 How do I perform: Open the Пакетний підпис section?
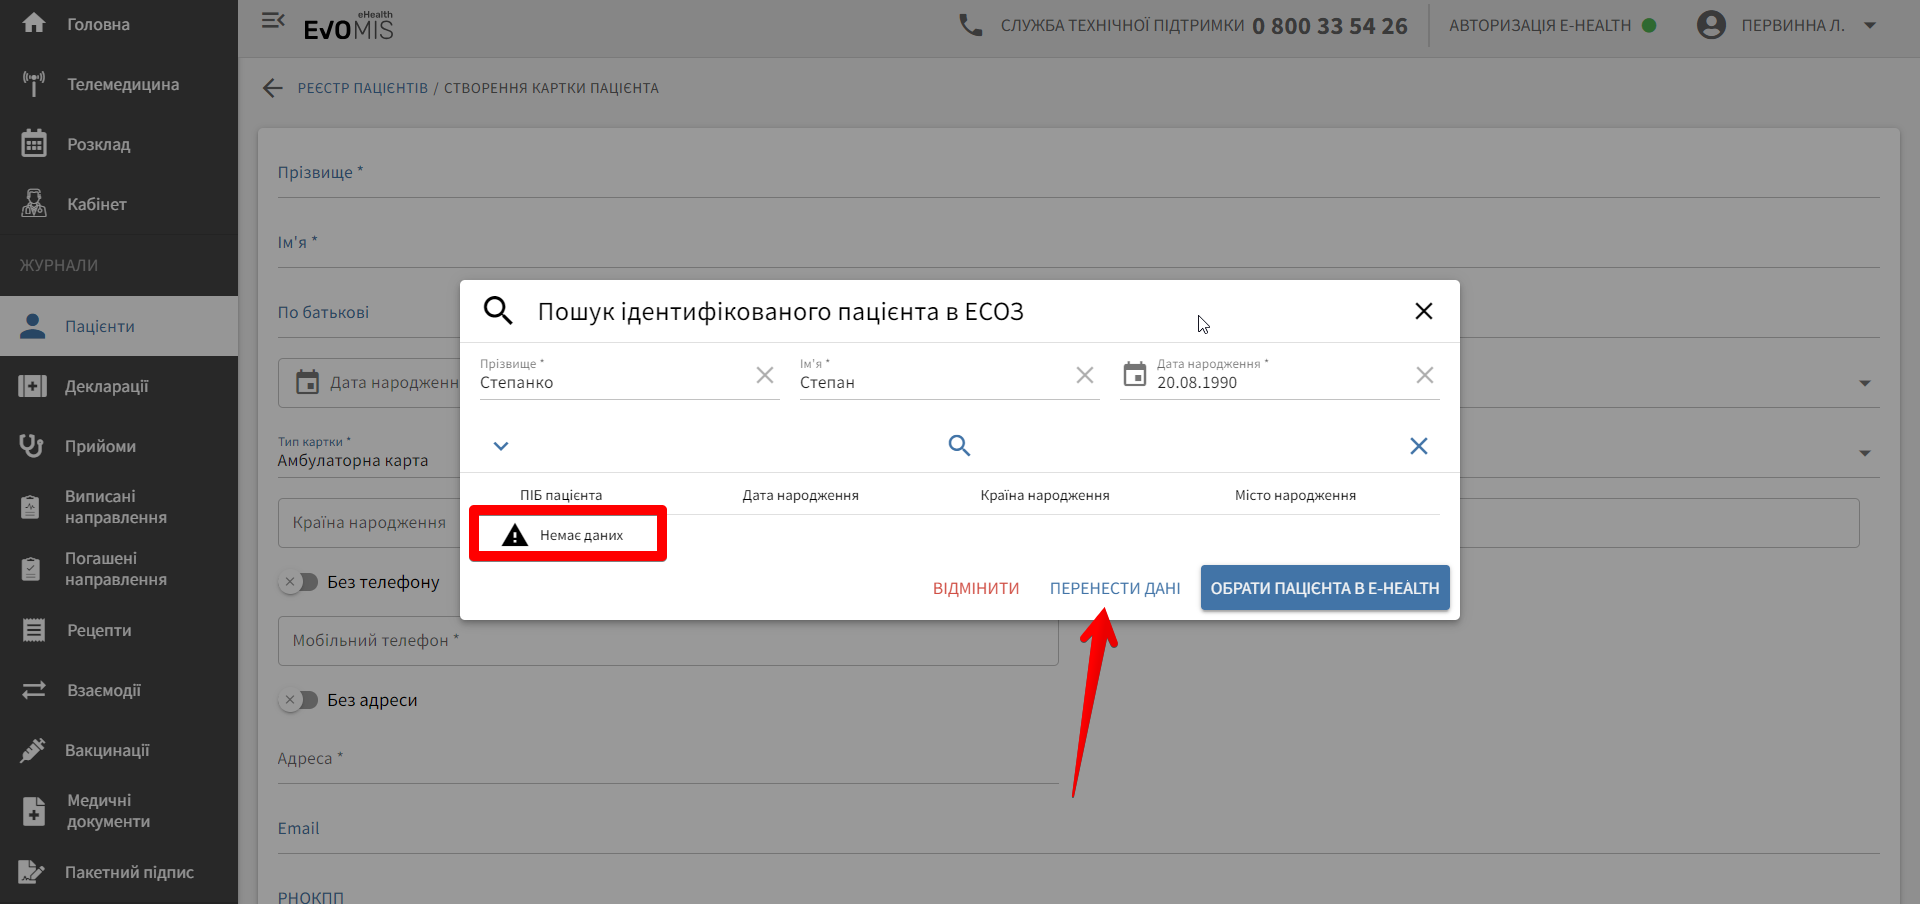click(128, 872)
